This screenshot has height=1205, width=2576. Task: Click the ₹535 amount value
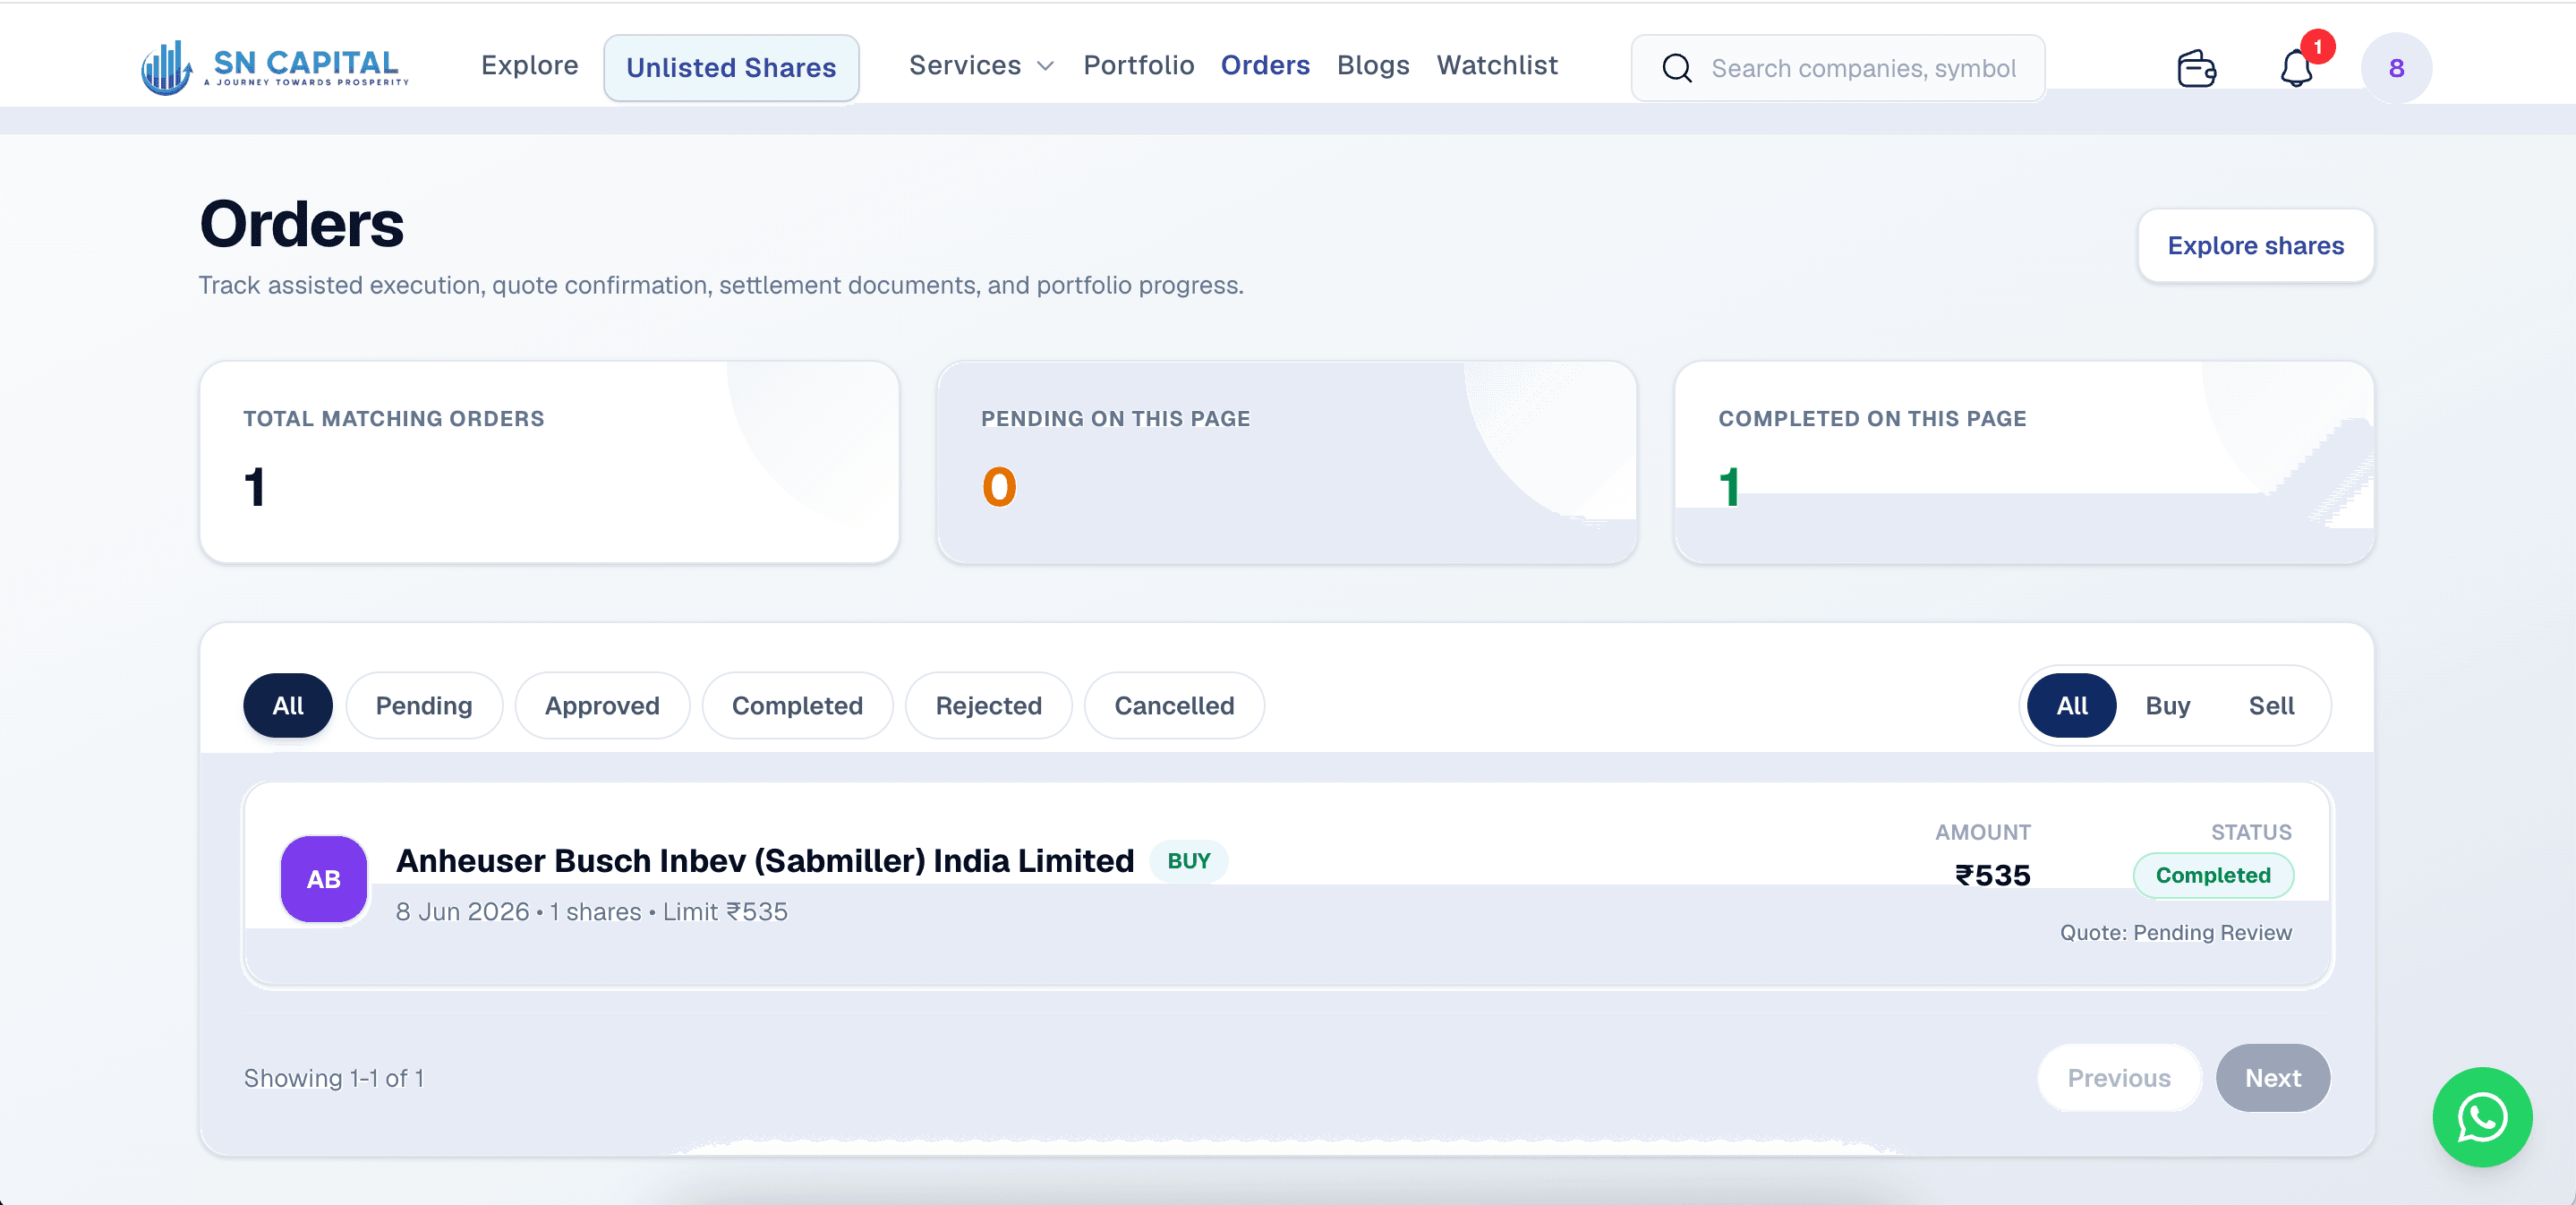click(x=1992, y=875)
